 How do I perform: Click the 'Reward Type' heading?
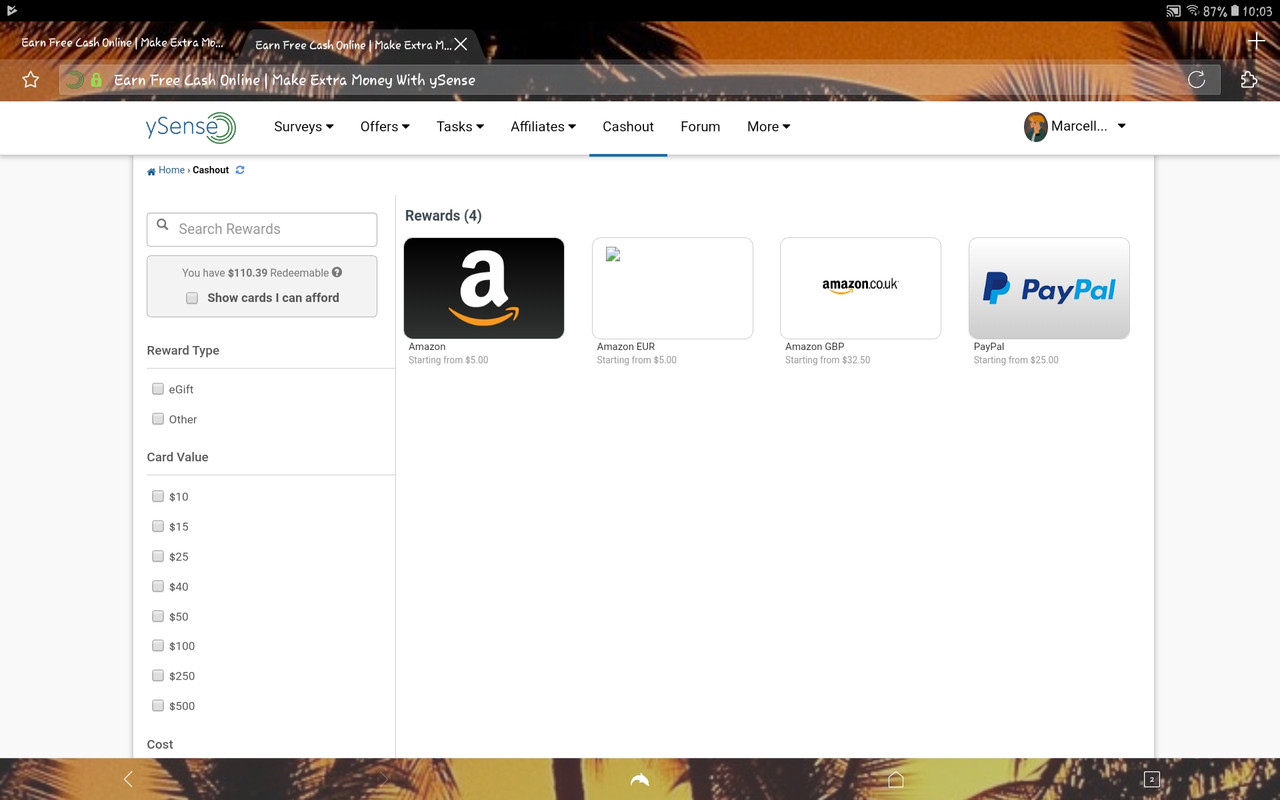(x=183, y=351)
